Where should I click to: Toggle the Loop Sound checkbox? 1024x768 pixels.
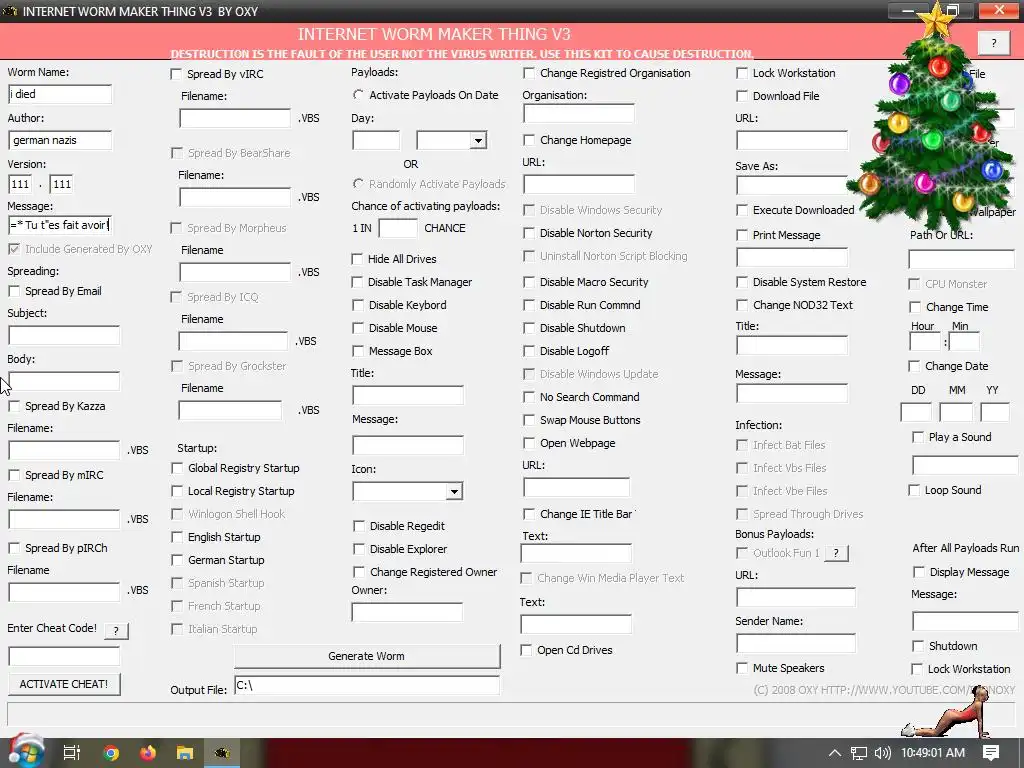tap(914, 490)
